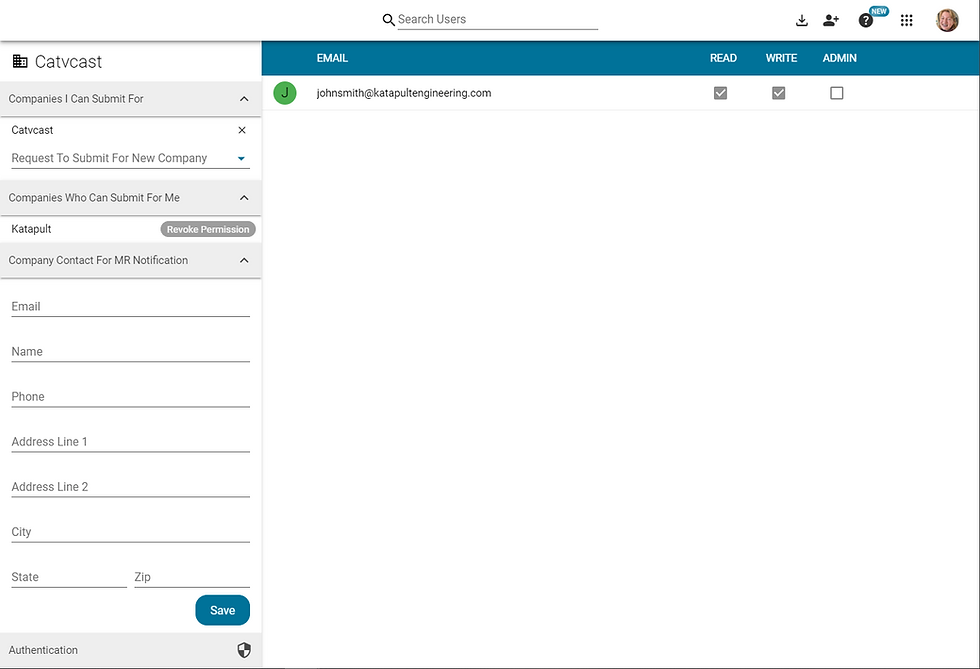Screen dimensions: 980x669
Task: Open the help question mark icon
Action: tap(866, 21)
